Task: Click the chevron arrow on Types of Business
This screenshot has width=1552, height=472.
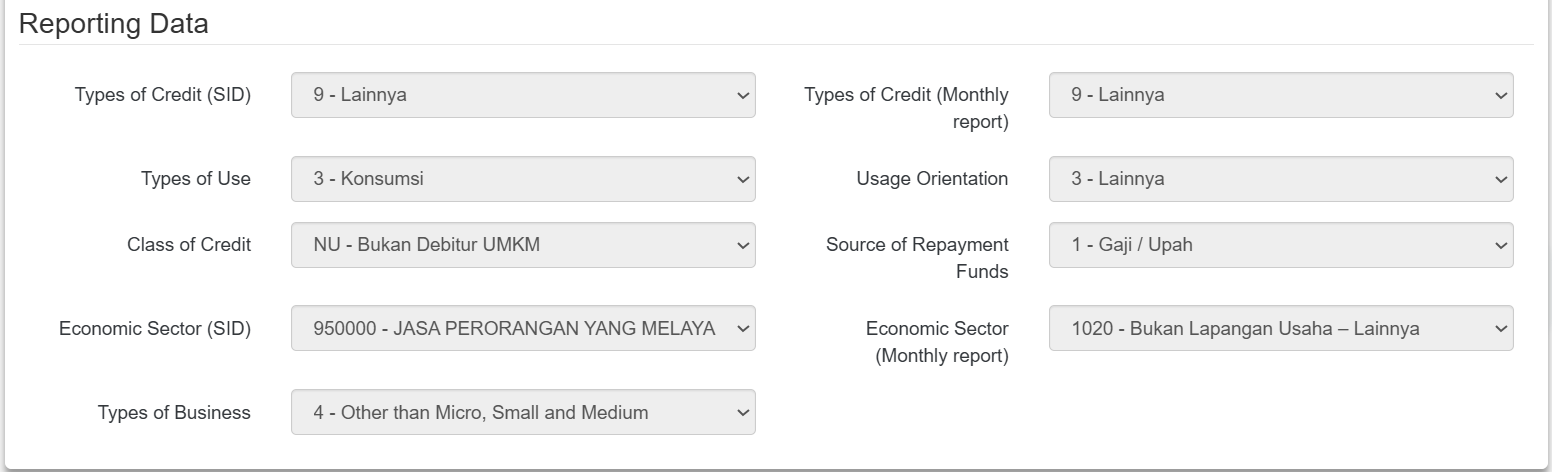Action: tap(741, 412)
